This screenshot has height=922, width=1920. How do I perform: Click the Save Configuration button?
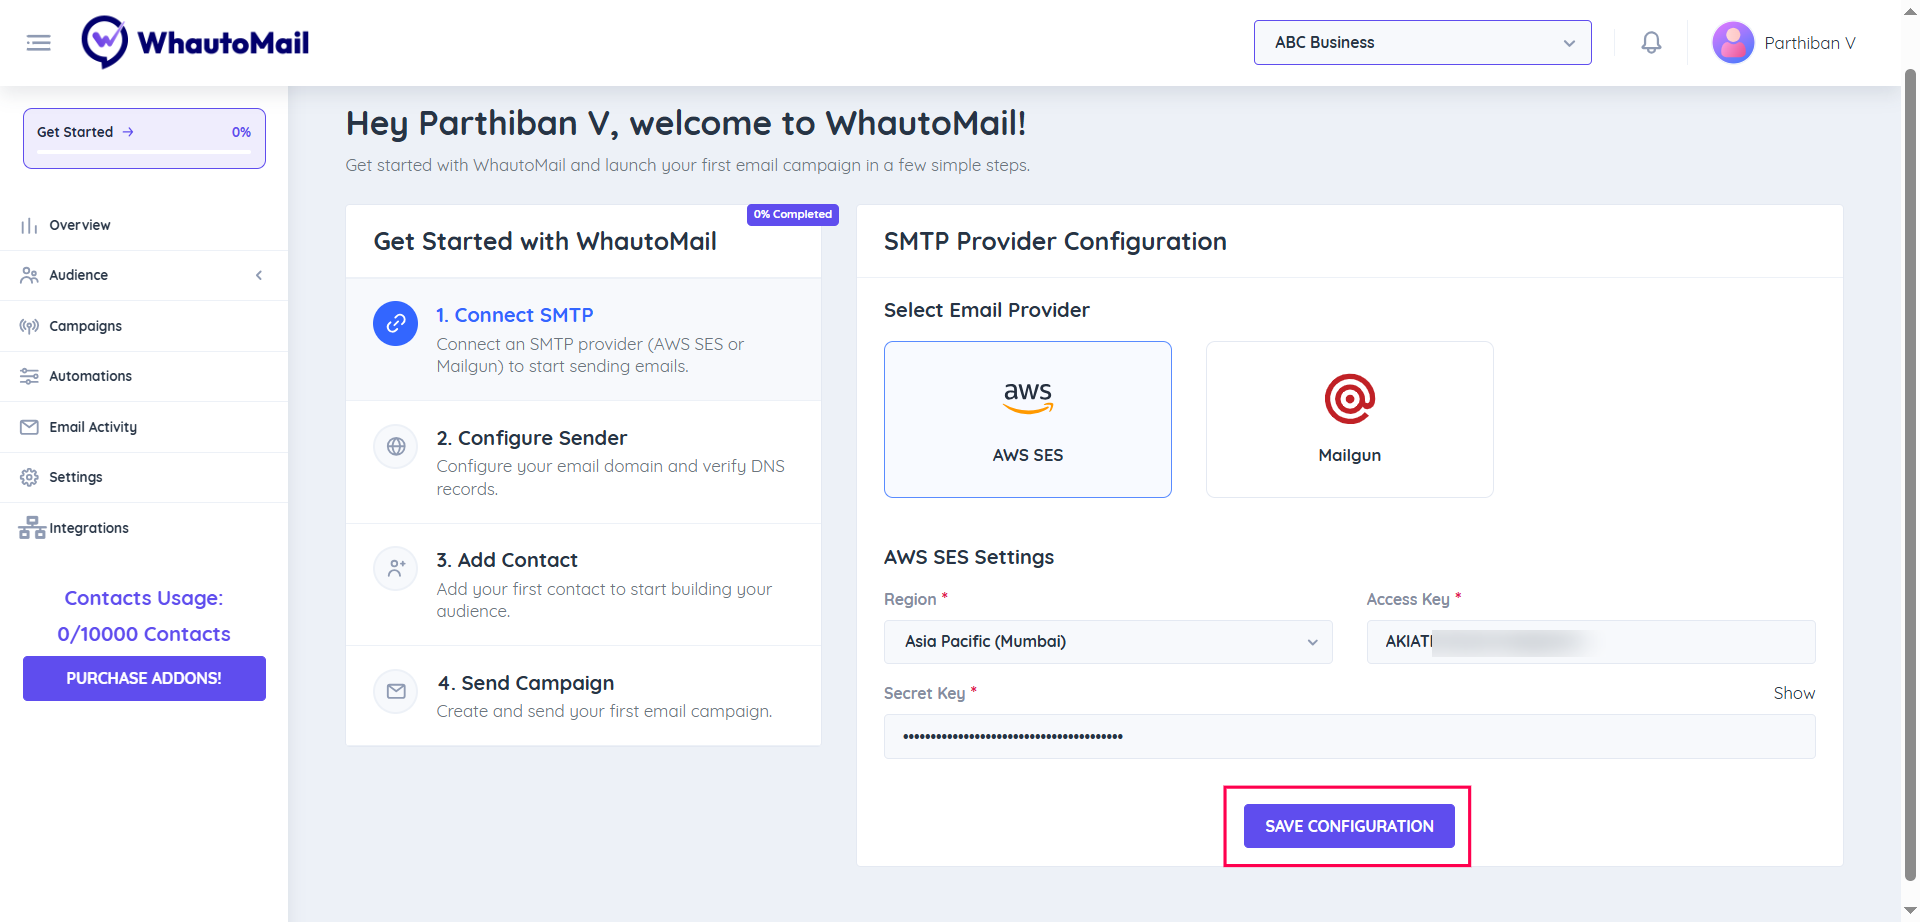(x=1348, y=826)
